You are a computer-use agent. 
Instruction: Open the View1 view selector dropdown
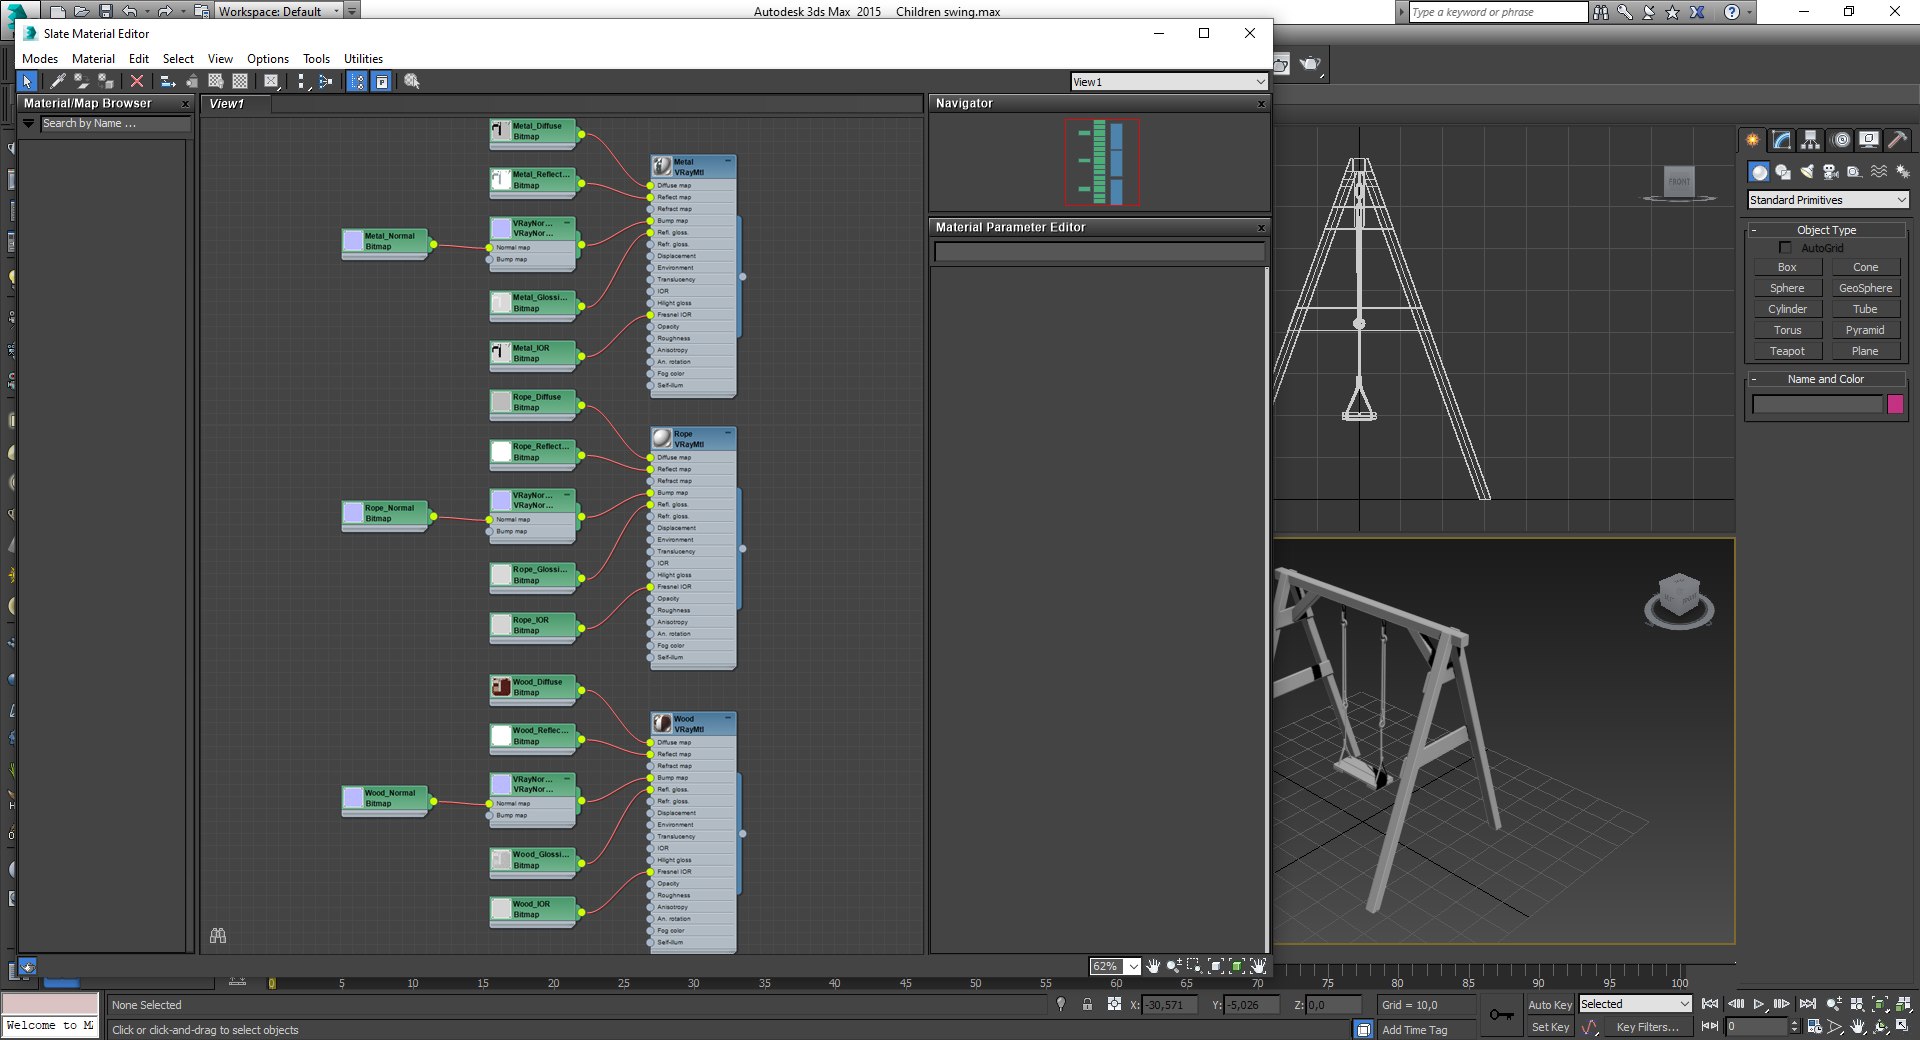click(1169, 81)
